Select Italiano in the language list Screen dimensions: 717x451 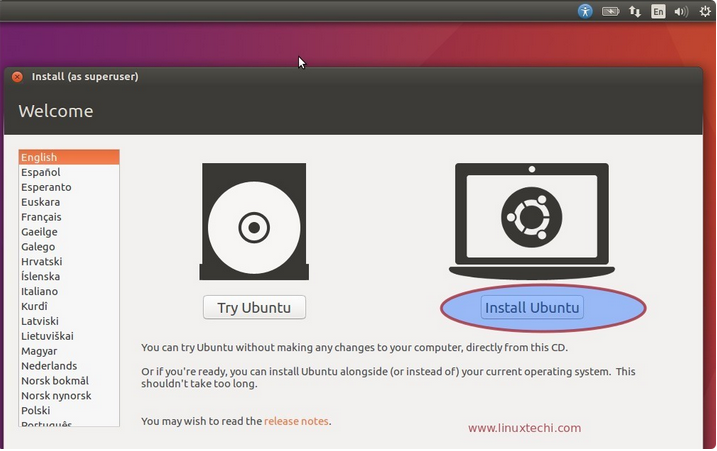tap(69, 291)
